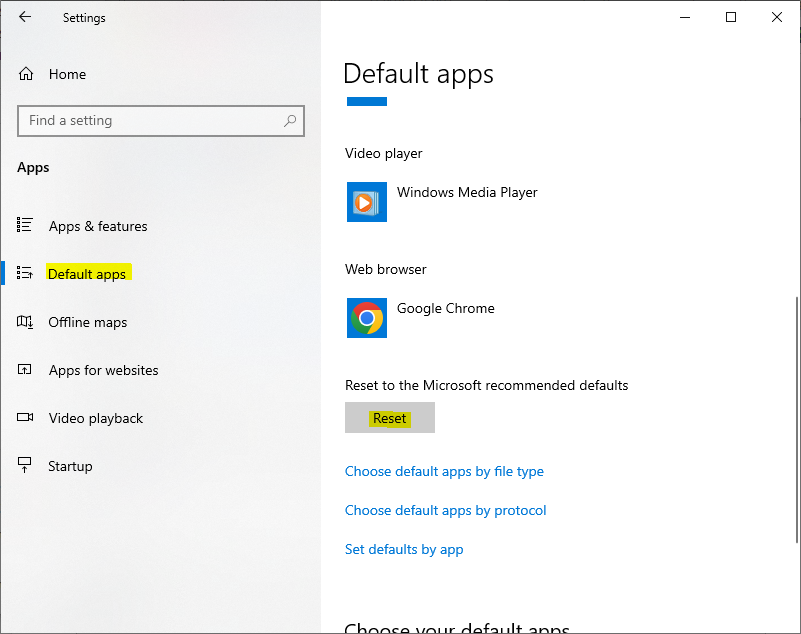Click 'Reset to the Microsoft recommended defaults' text
This screenshot has height=634, width=801.
tap(486, 385)
